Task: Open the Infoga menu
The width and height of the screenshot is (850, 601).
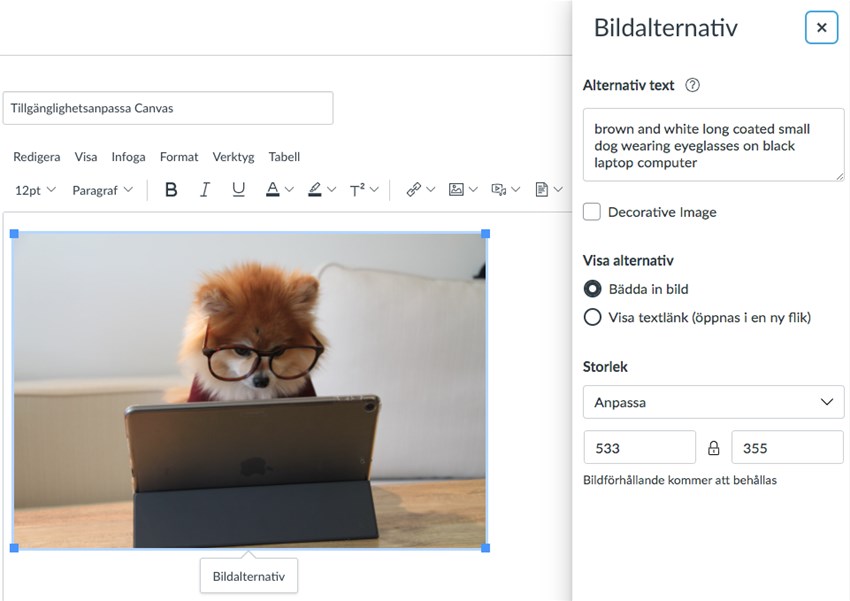Action: coord(128,157)
